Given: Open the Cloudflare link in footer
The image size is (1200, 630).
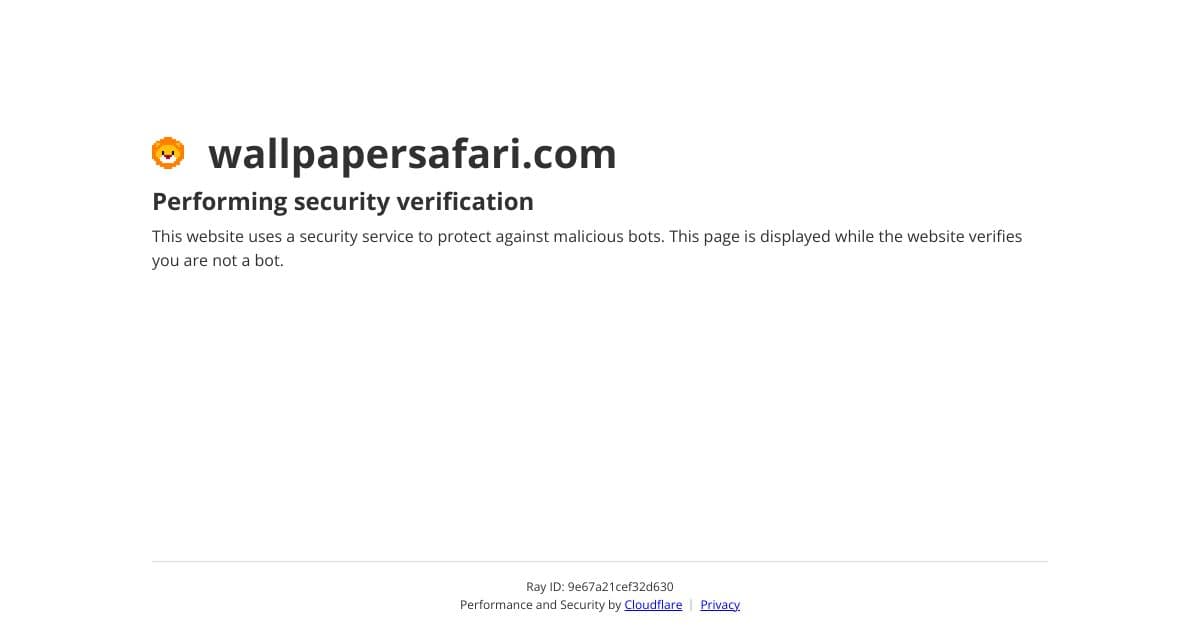Looking at the screenshot, I should click(x=653, y=605).
